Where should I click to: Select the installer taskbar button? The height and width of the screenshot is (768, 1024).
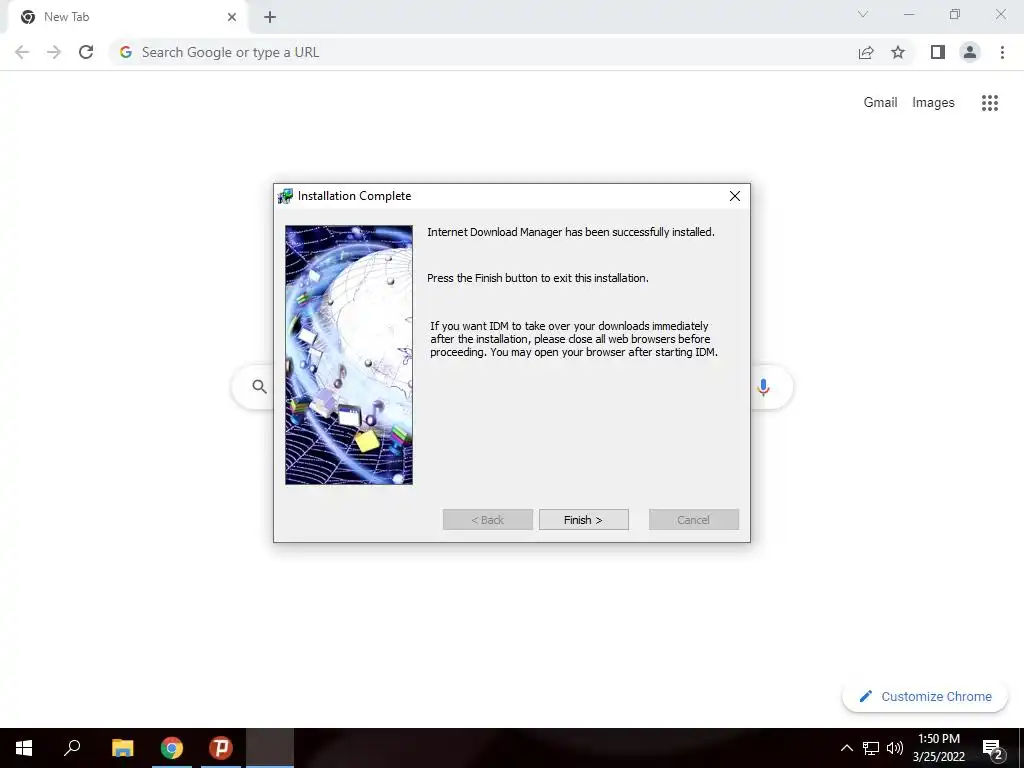[x=270, y=748]
